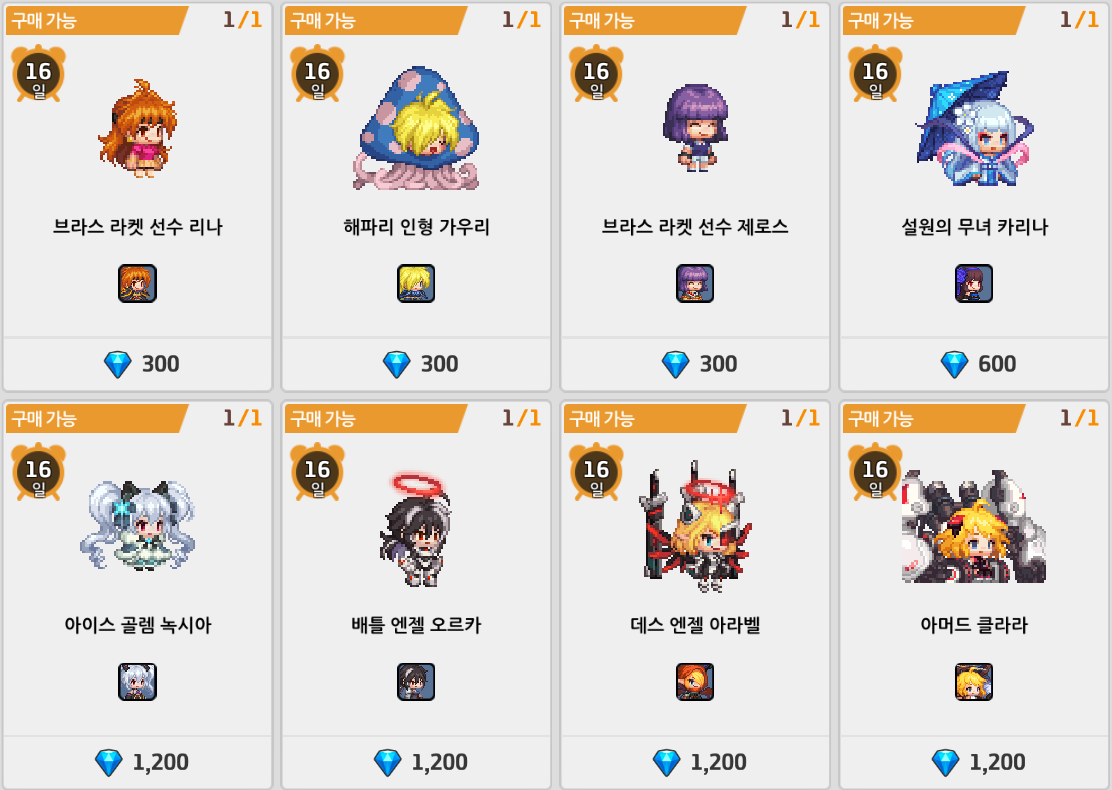Purchase 설원의 무녀 카리나 for 600 gems
Image resolution: width=1112 pixels, height=790 pixels.
pyautogui.click(x=974, y=364)
